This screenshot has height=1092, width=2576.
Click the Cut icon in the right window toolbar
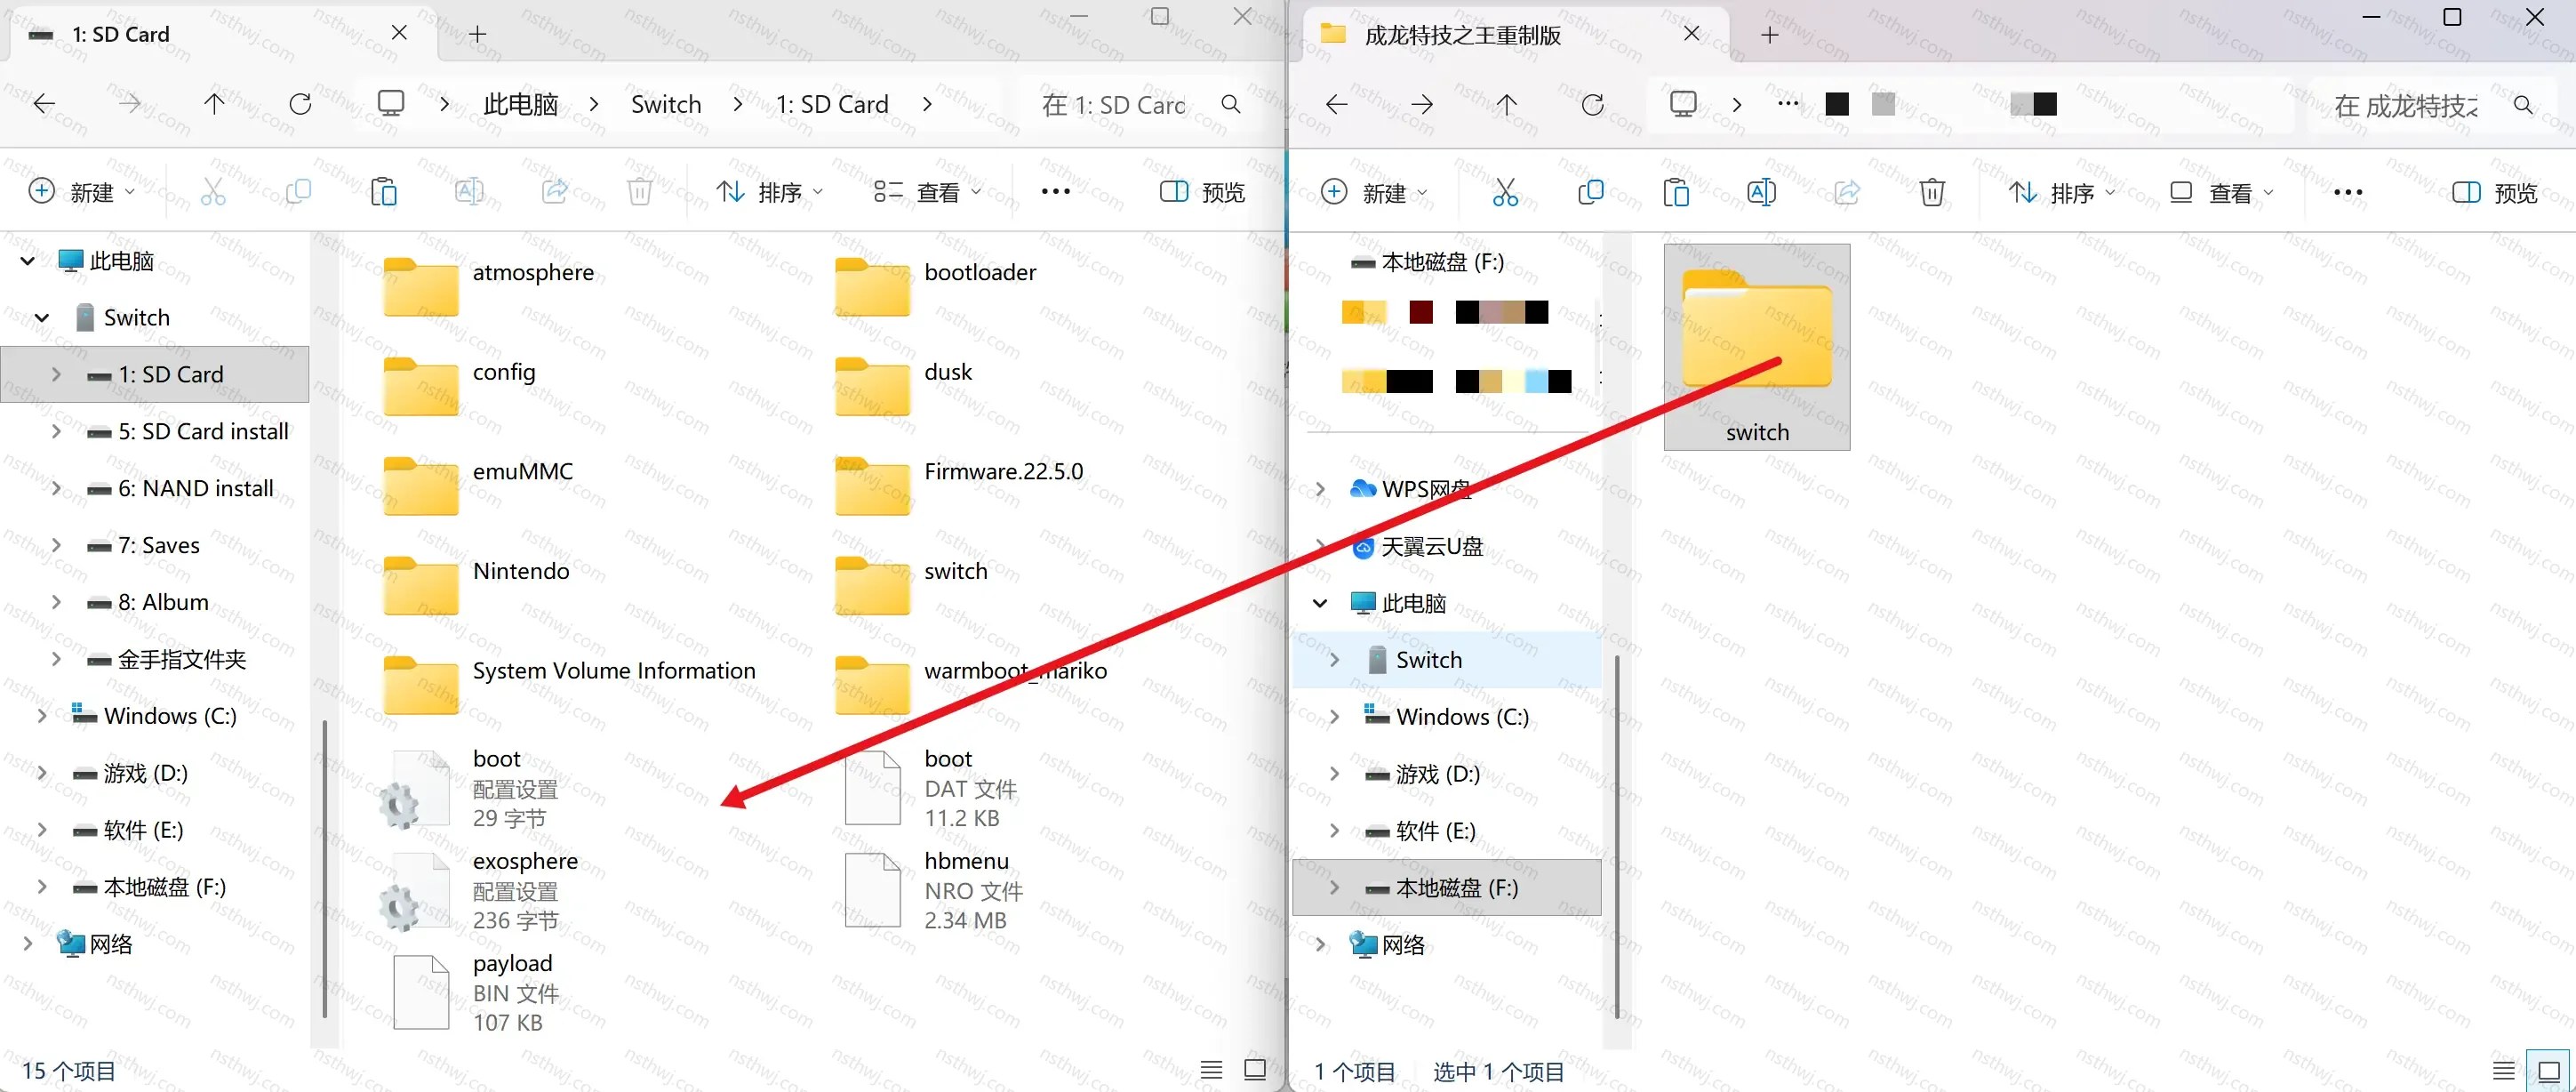[x=1505, y=192]
